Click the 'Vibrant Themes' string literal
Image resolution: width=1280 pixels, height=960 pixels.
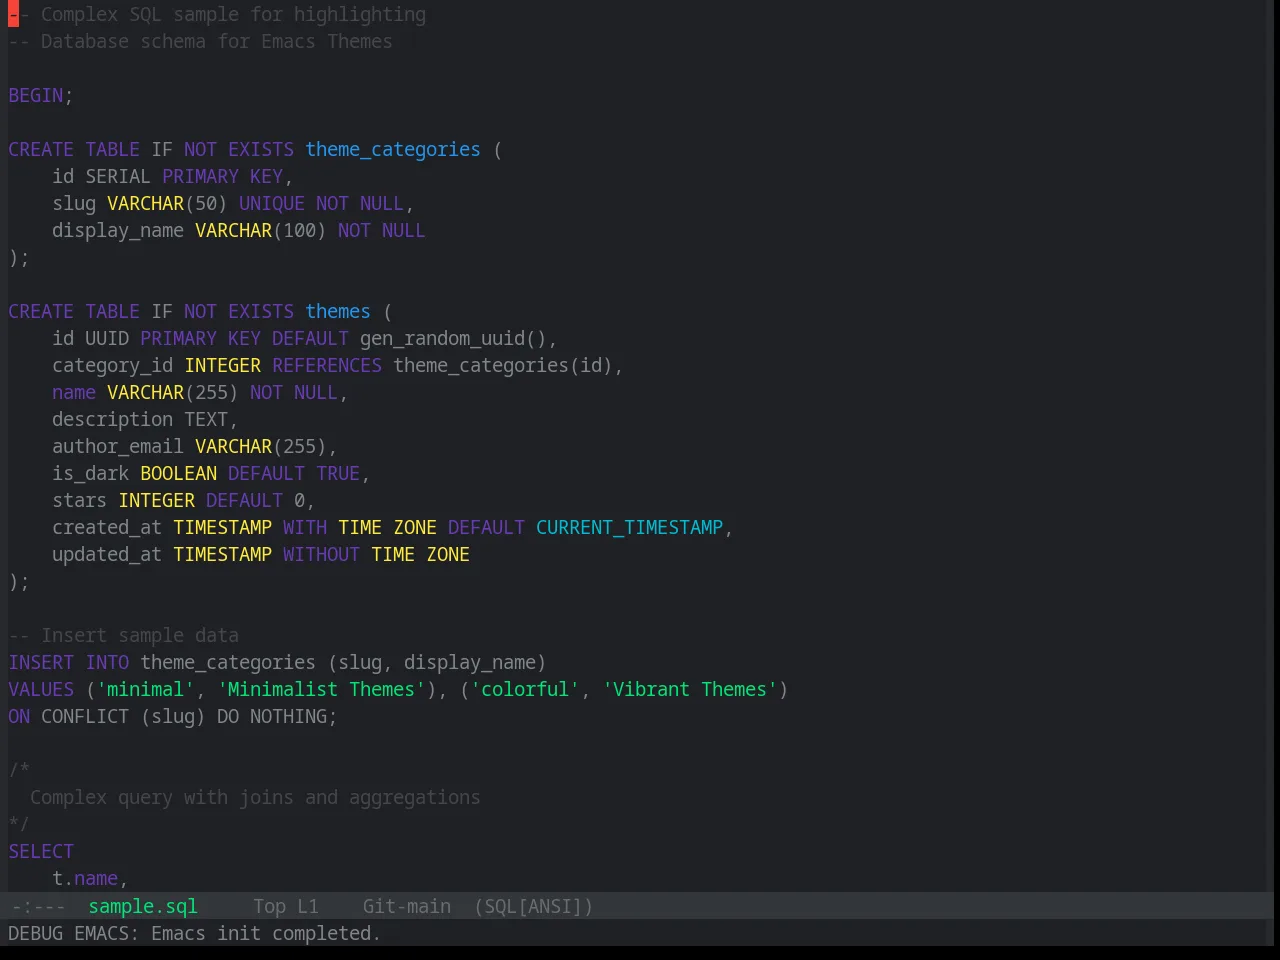click(x=690, y=689)
